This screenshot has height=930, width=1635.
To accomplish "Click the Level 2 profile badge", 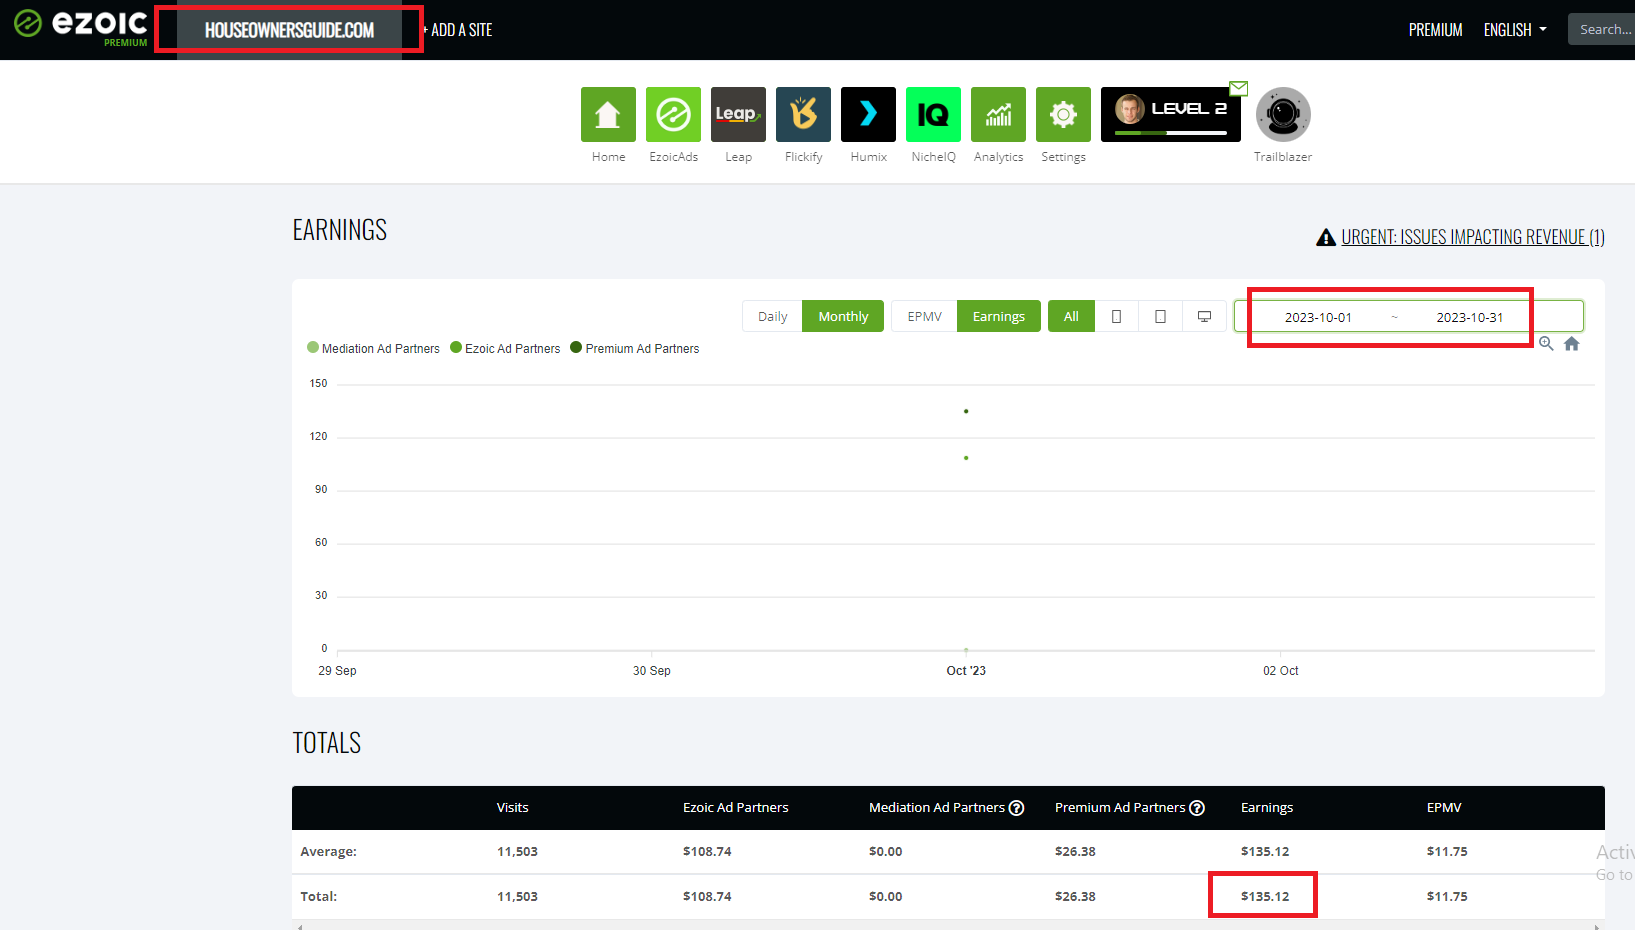I will click(1171, 114).
